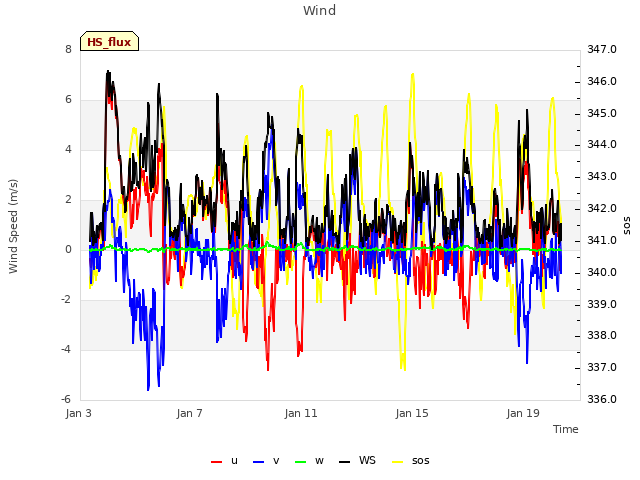Click the yellow sos legend swatch
The image size is (640, 480).
(x=398, y=462)
